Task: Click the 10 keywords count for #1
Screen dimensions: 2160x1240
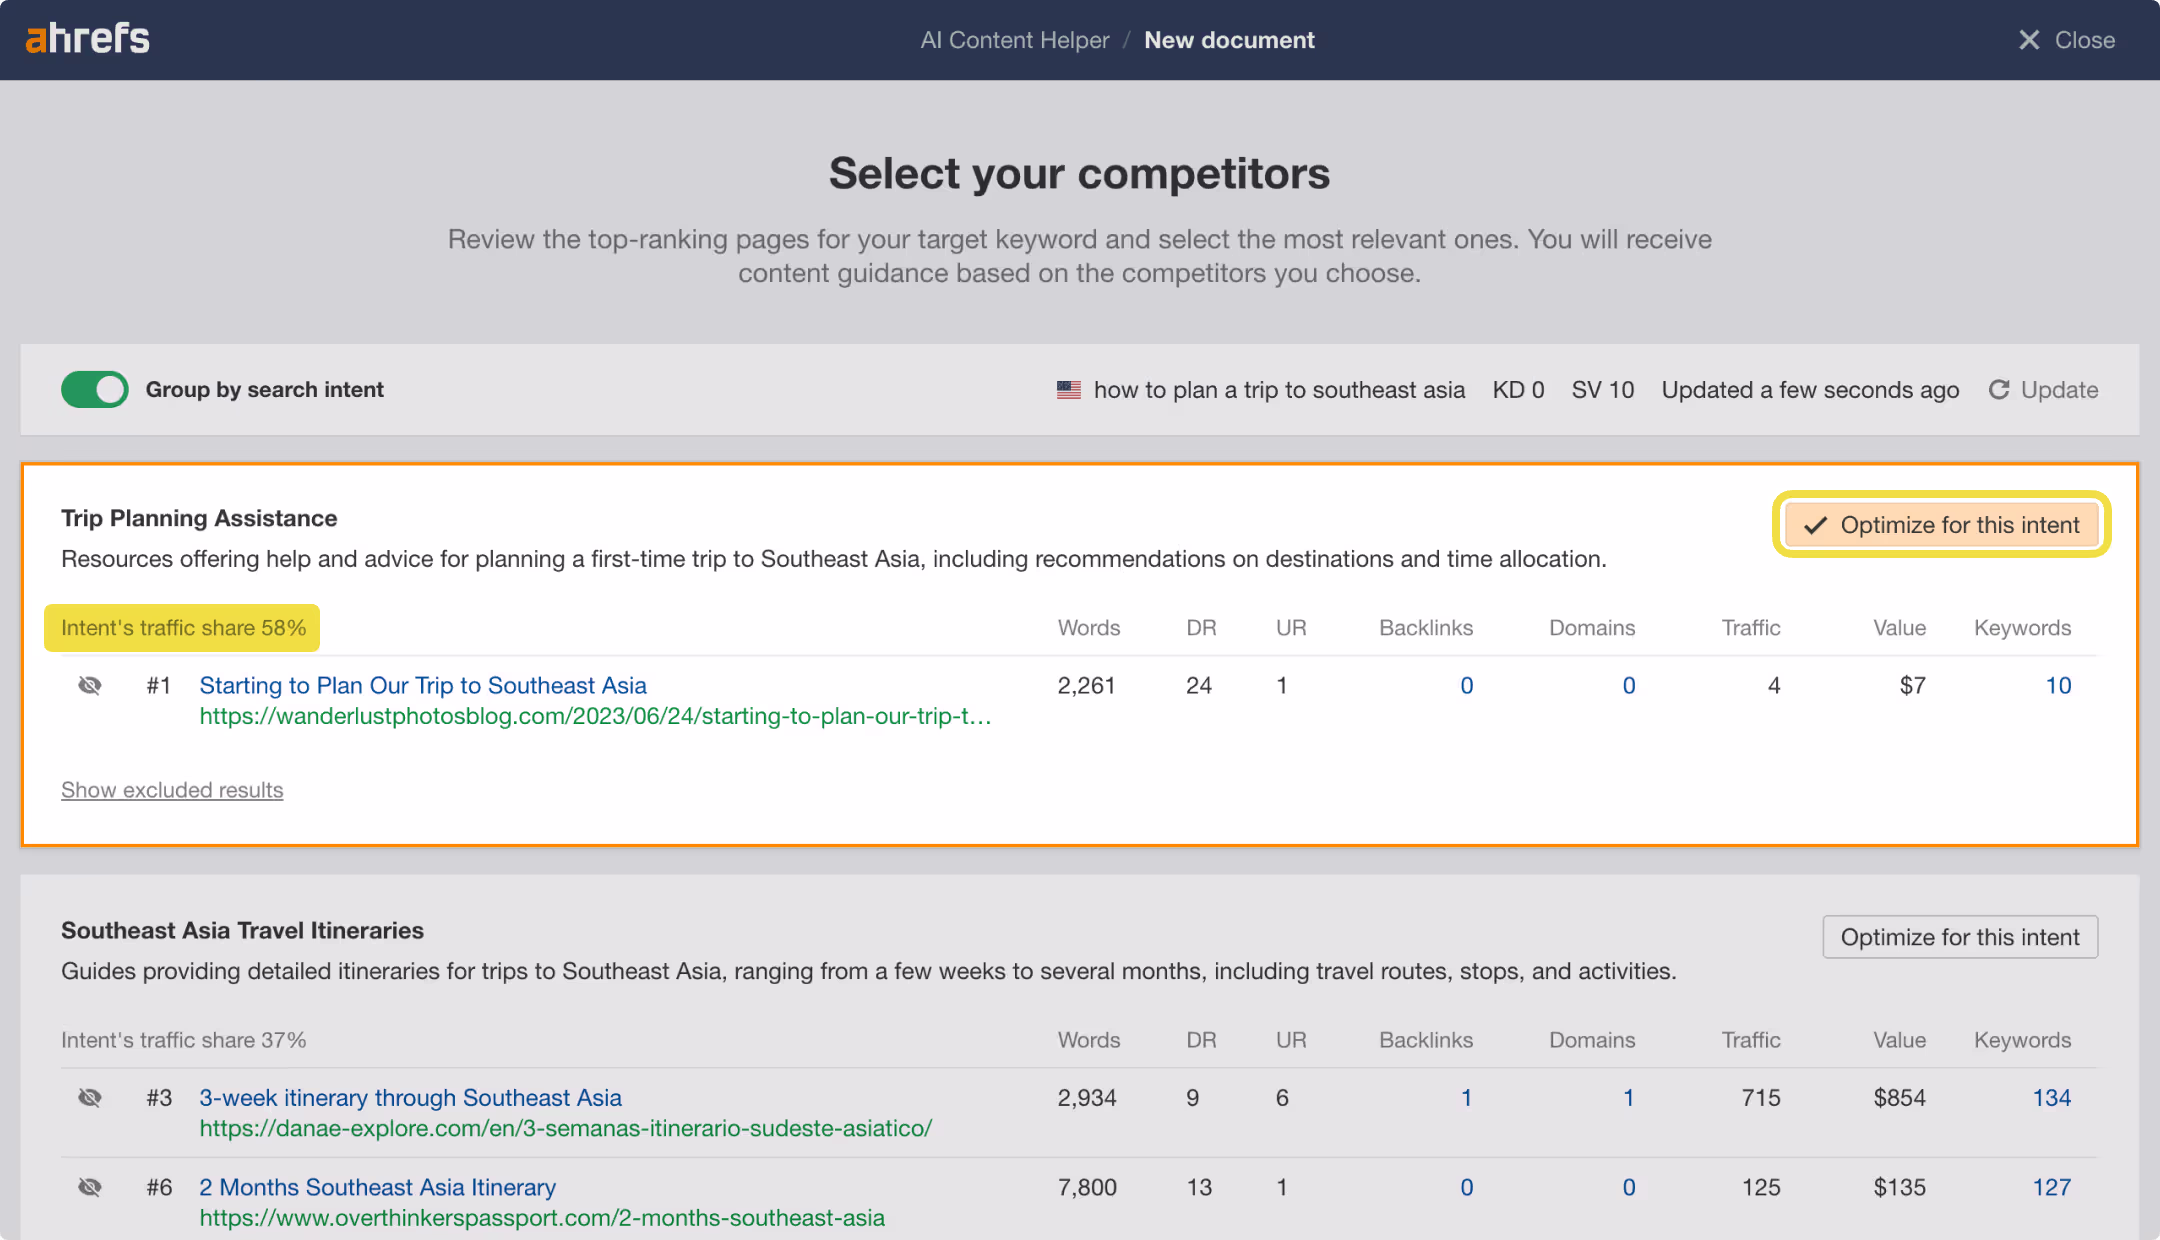Action: [x=2058, y=685]
